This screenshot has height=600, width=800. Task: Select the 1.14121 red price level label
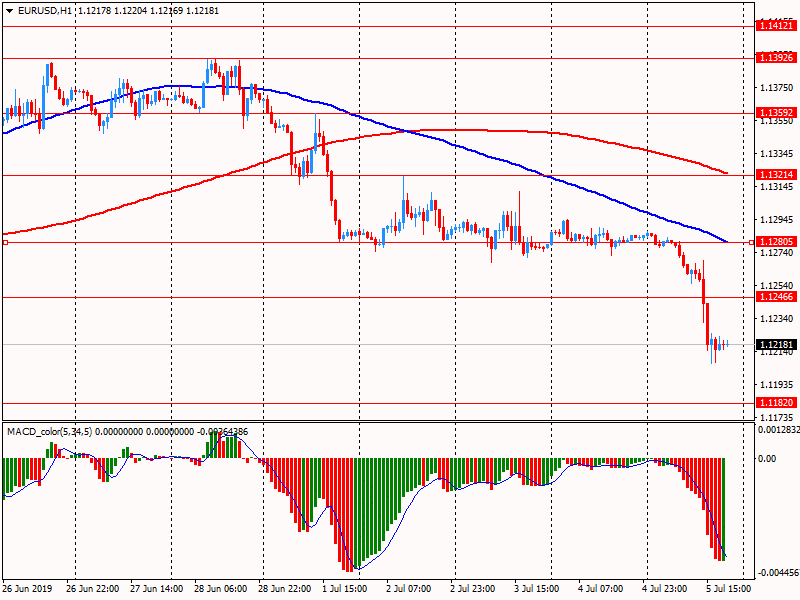(x=776, y=26)
